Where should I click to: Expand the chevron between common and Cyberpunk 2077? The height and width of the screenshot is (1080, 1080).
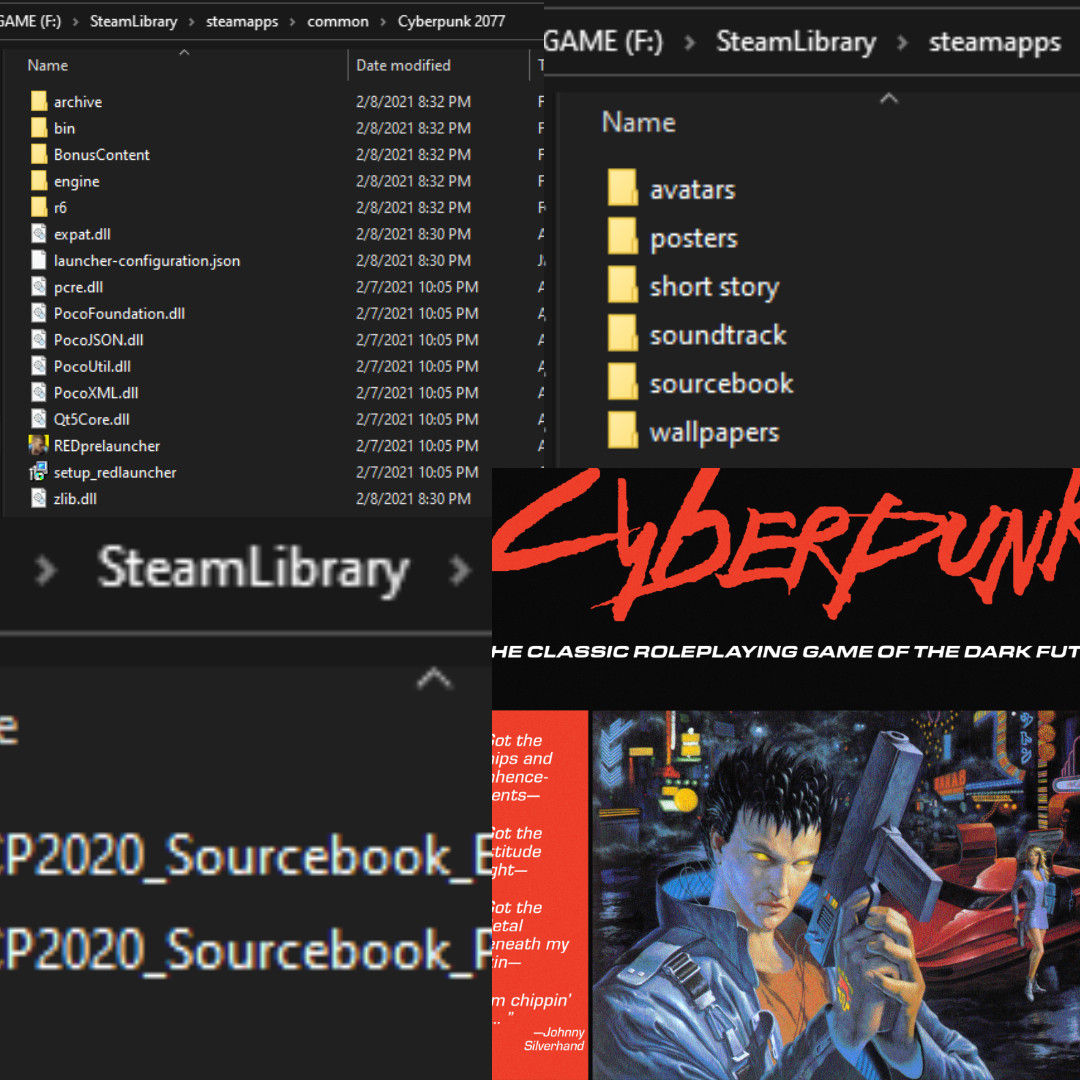pos(383,22)
